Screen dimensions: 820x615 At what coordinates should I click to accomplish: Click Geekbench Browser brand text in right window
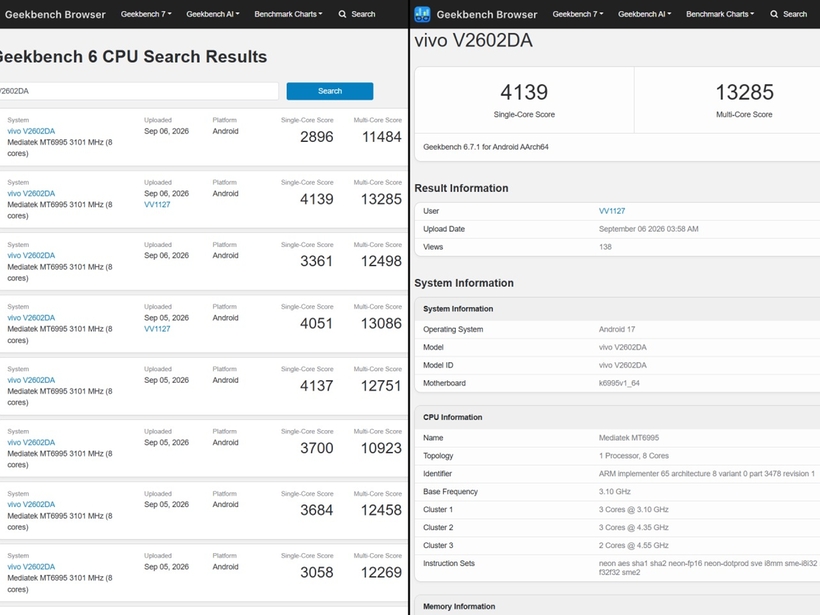(487, 15)
